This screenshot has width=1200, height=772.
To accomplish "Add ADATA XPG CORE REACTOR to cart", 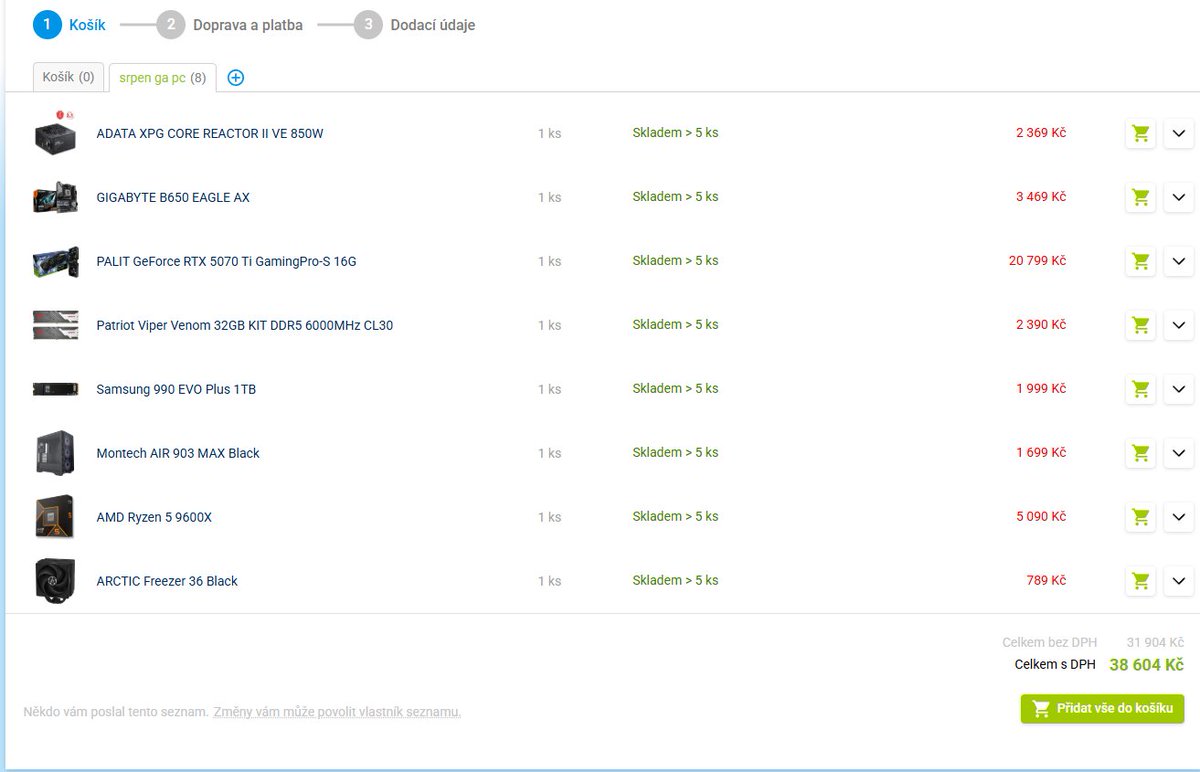I will [1140, 133].
